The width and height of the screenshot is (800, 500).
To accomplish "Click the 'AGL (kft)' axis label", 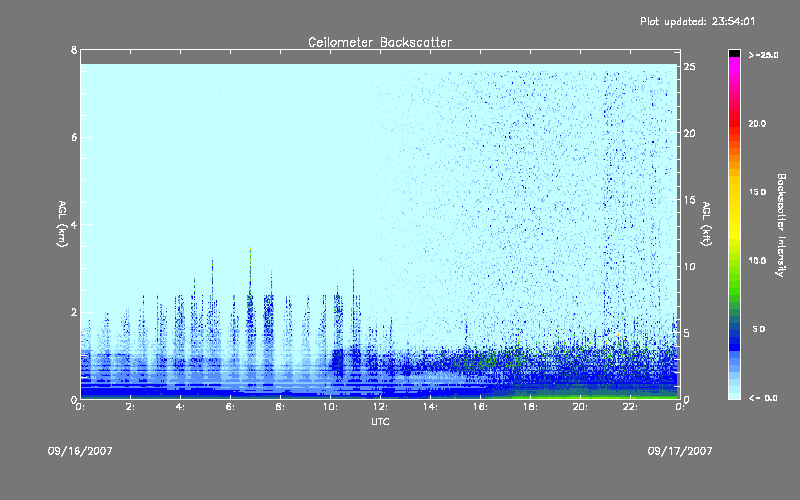I will pyautogui.click(x=706, y=224).
